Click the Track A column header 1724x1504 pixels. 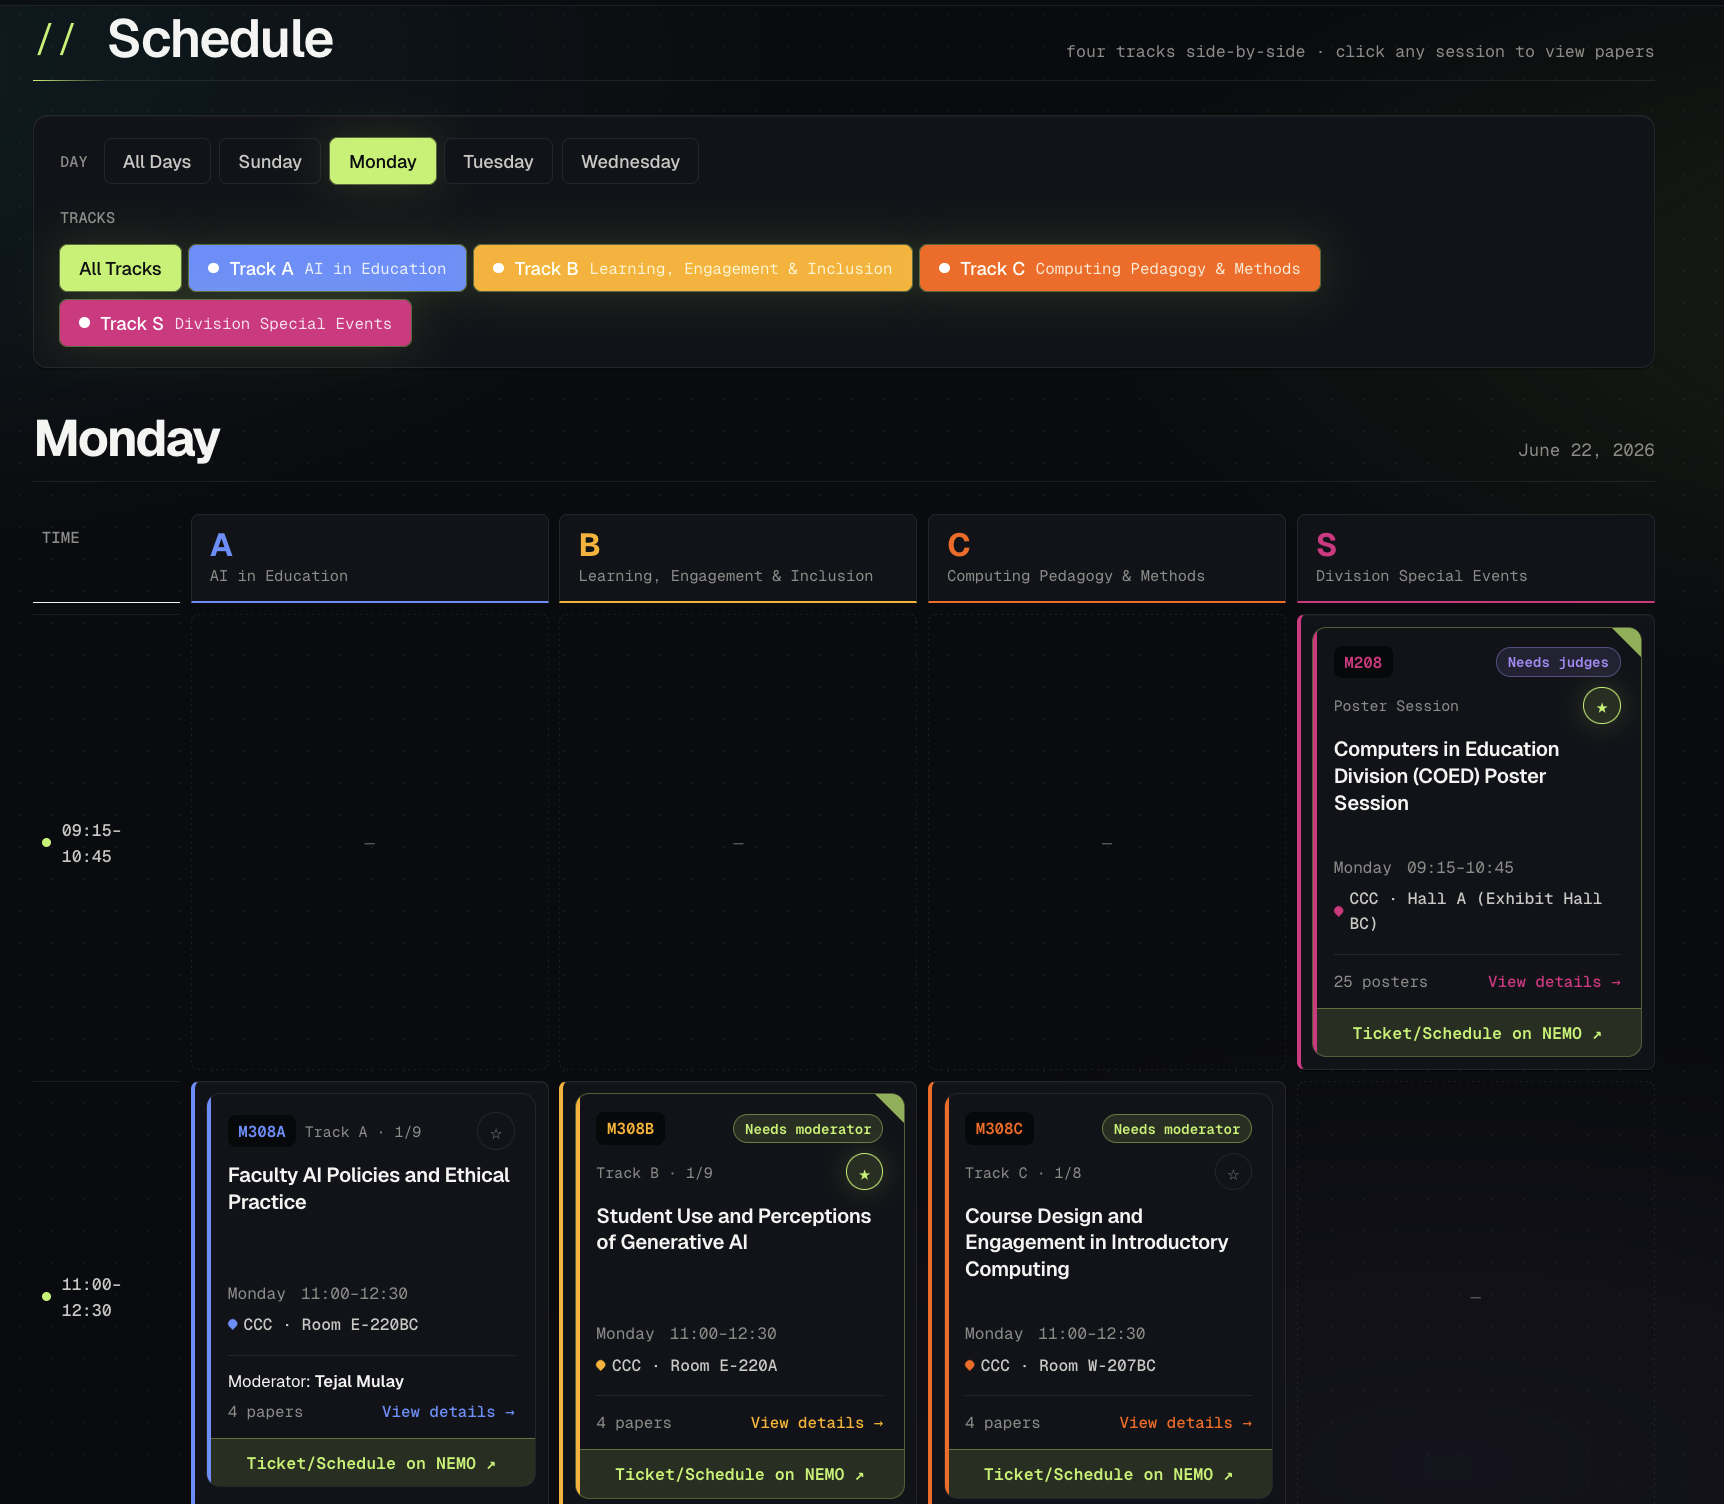click(x=370, y=559)
